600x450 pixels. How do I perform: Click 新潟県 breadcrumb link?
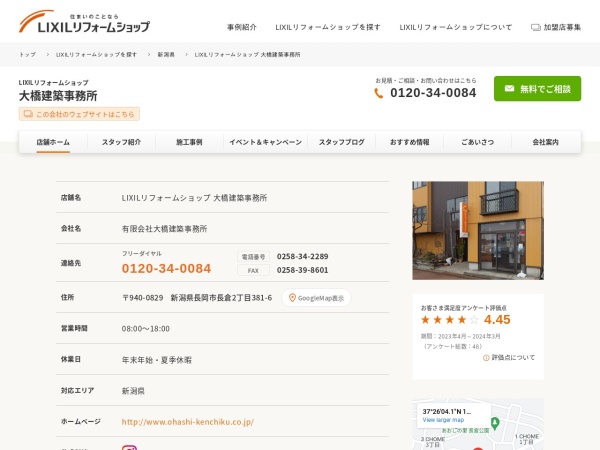click(166, 55)
